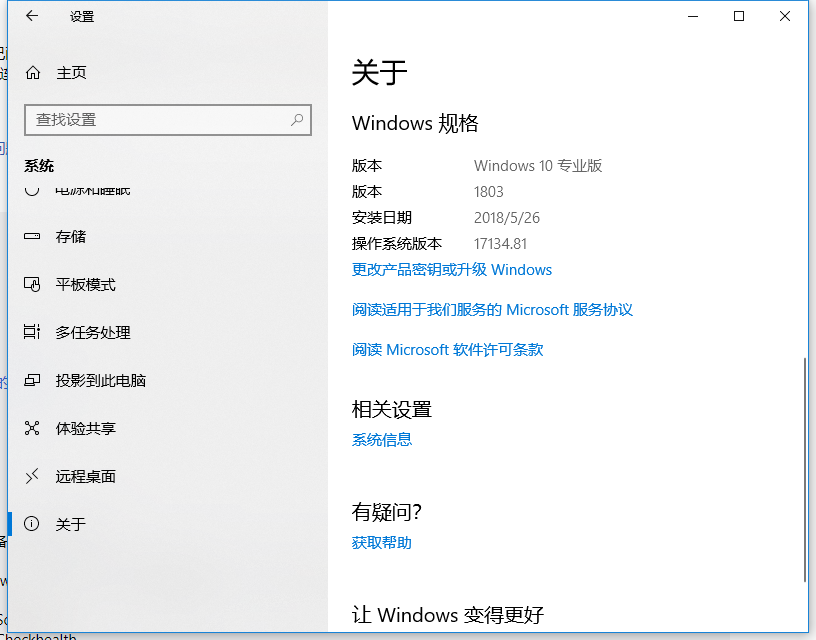Select the About info icon

coord(32,523)
